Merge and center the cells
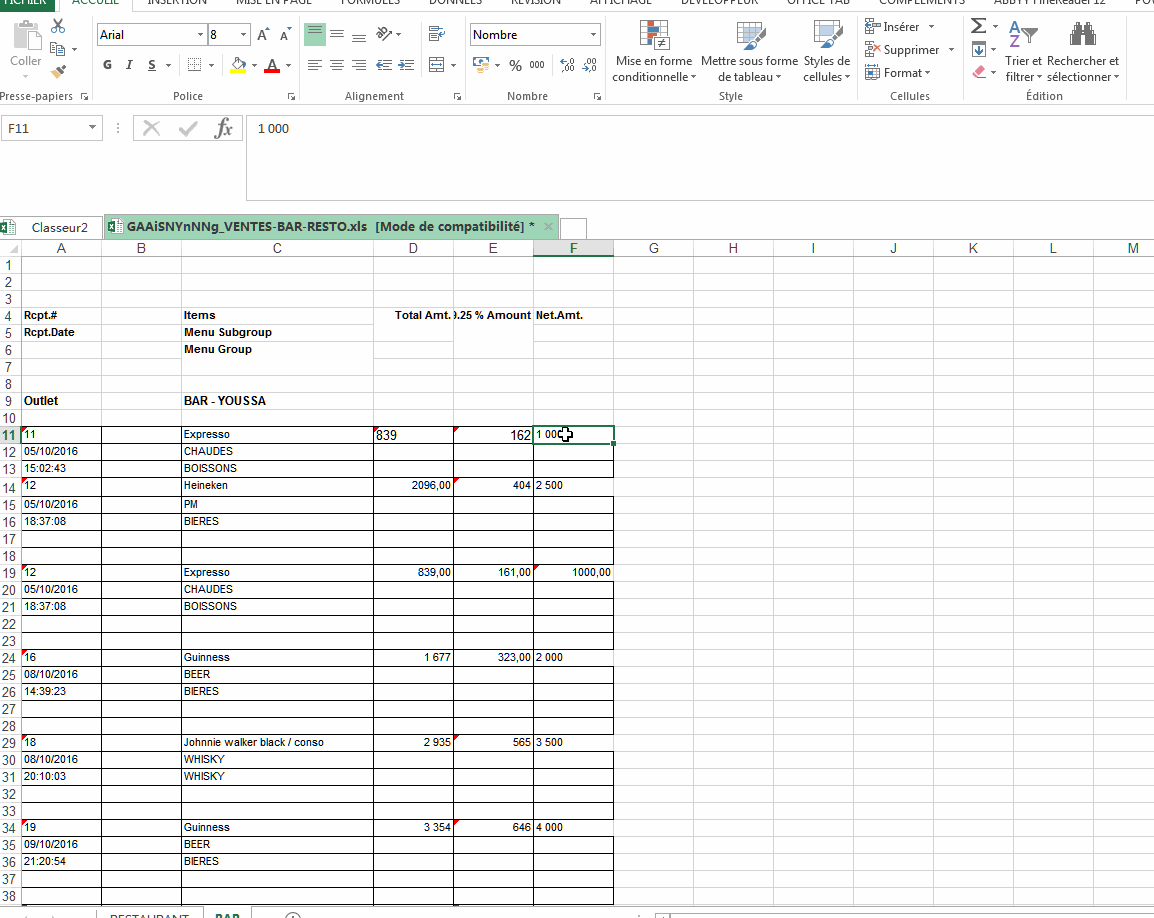 436,65
